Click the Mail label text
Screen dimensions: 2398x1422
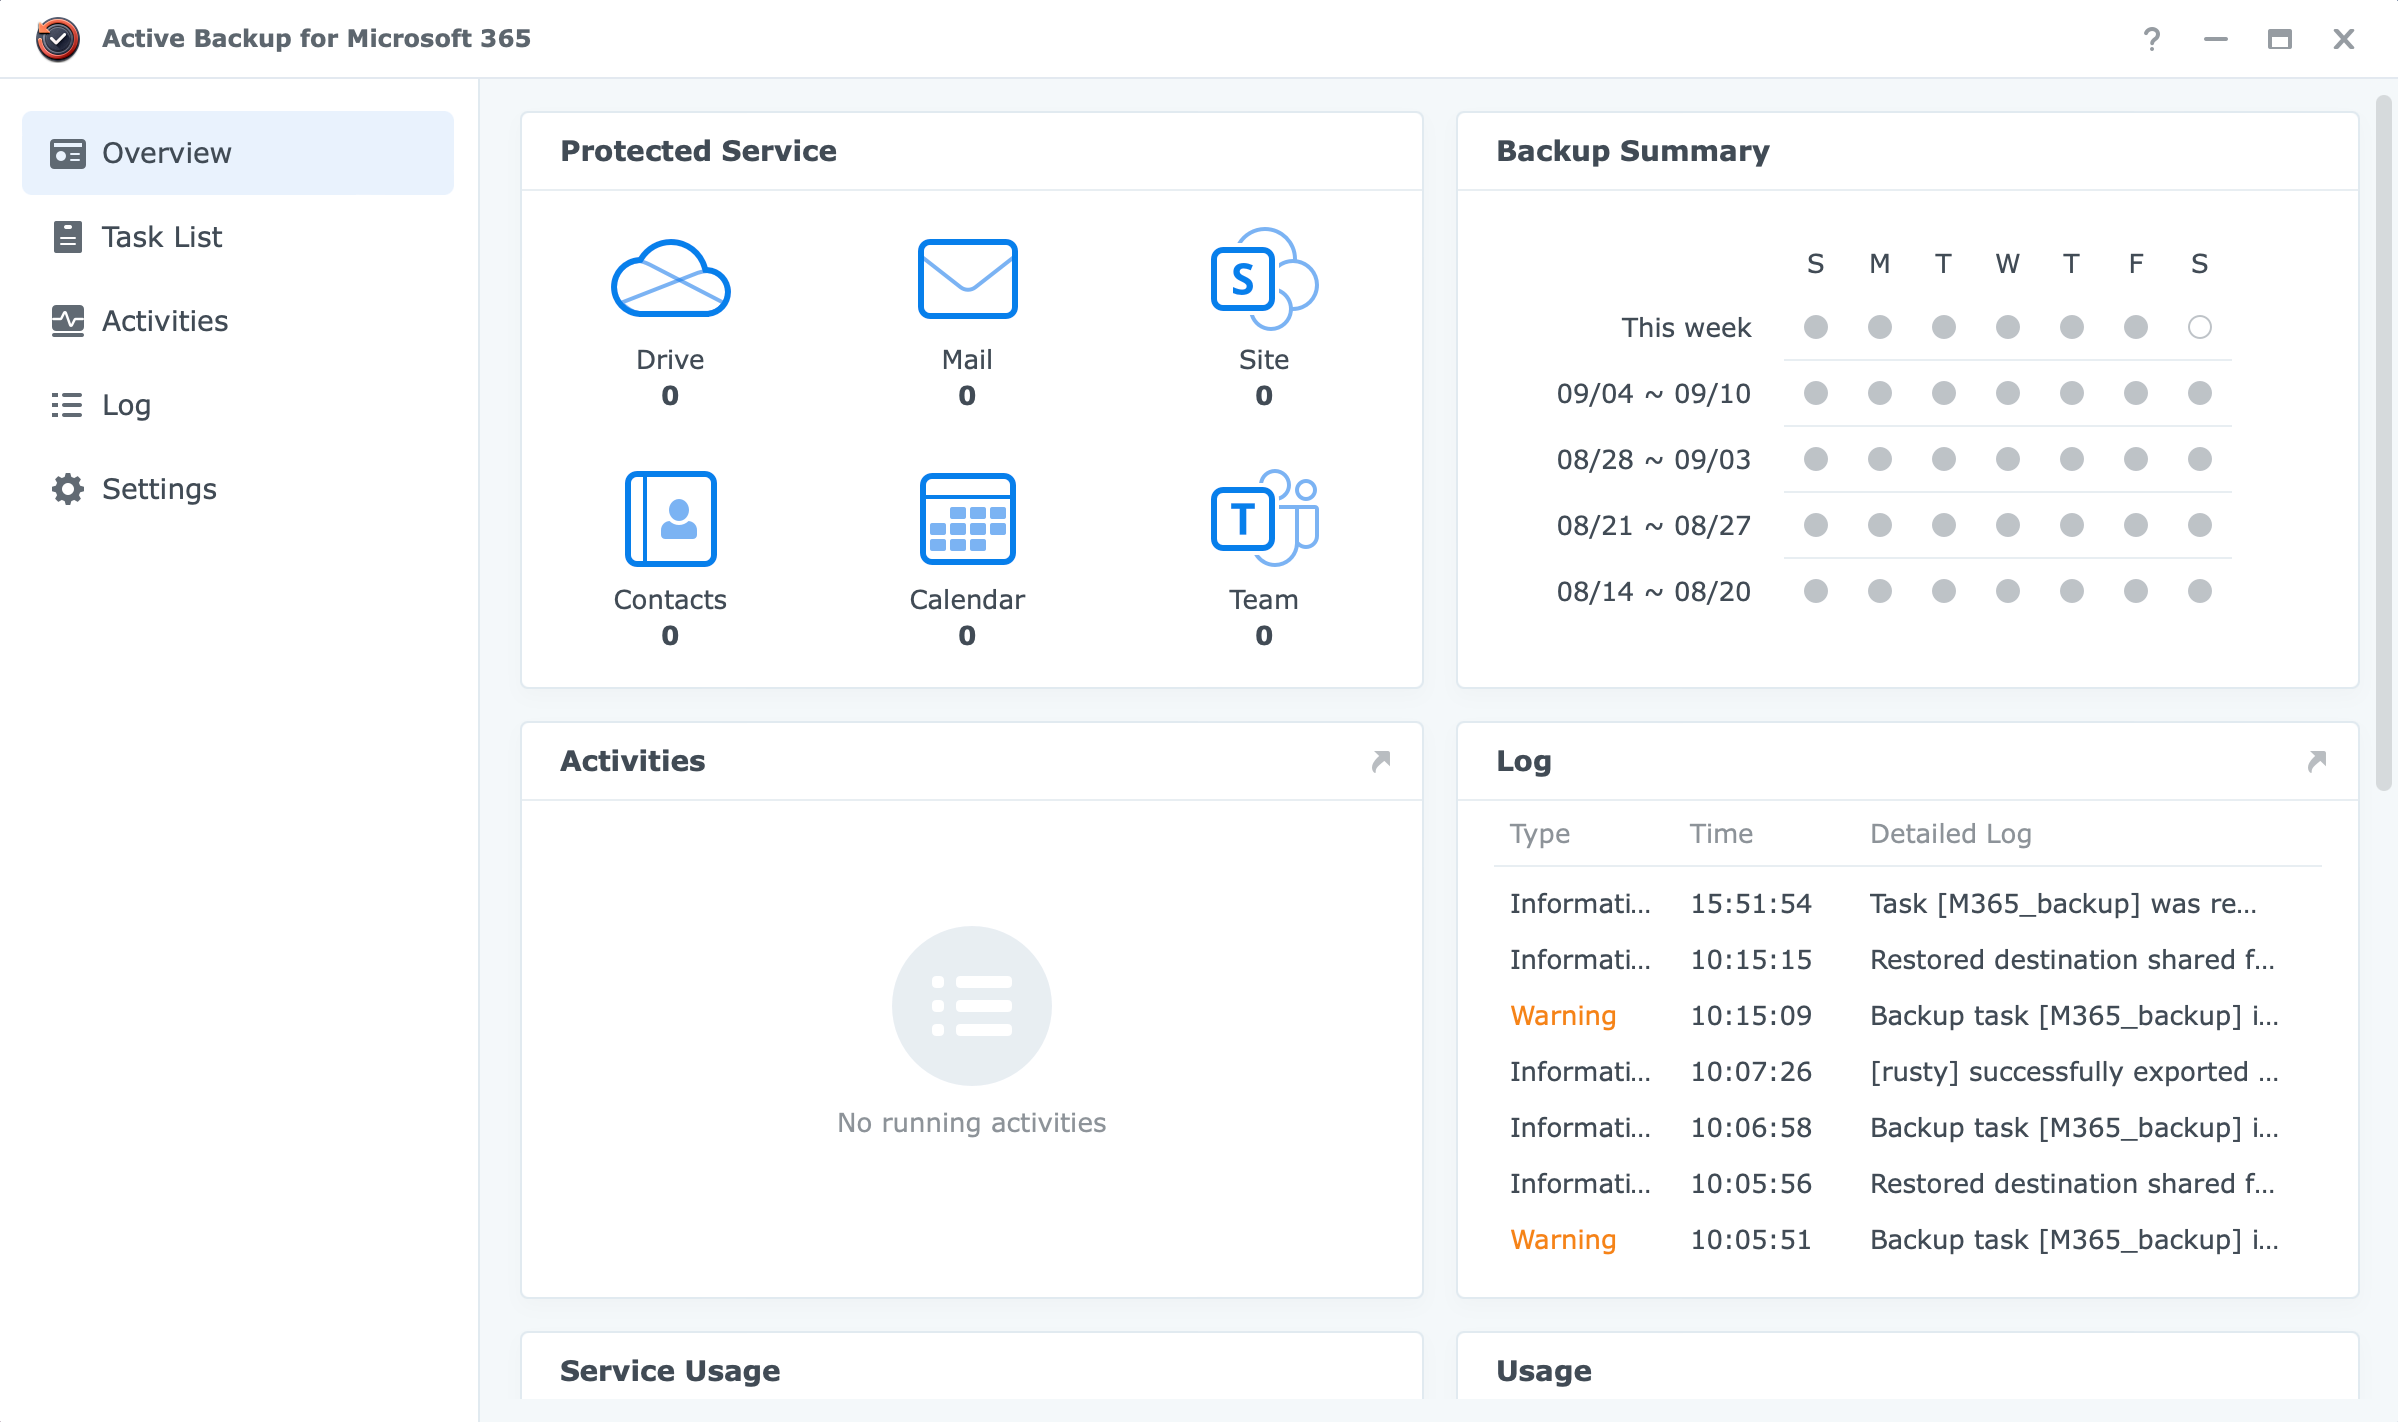click(x=967, y=360)
